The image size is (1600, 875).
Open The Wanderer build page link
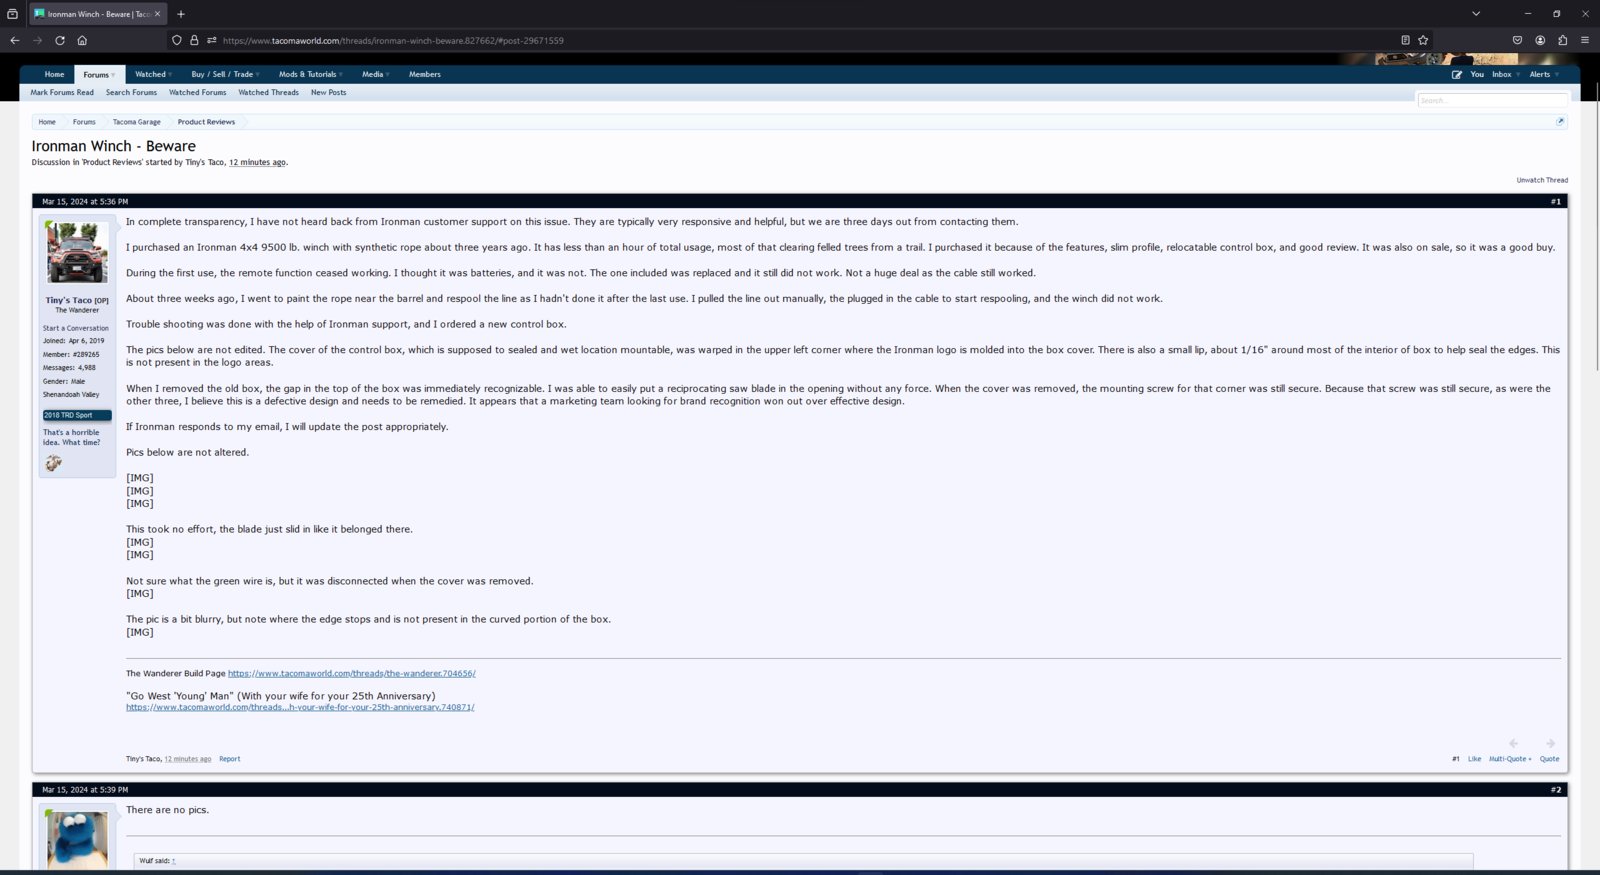point(351,673)
